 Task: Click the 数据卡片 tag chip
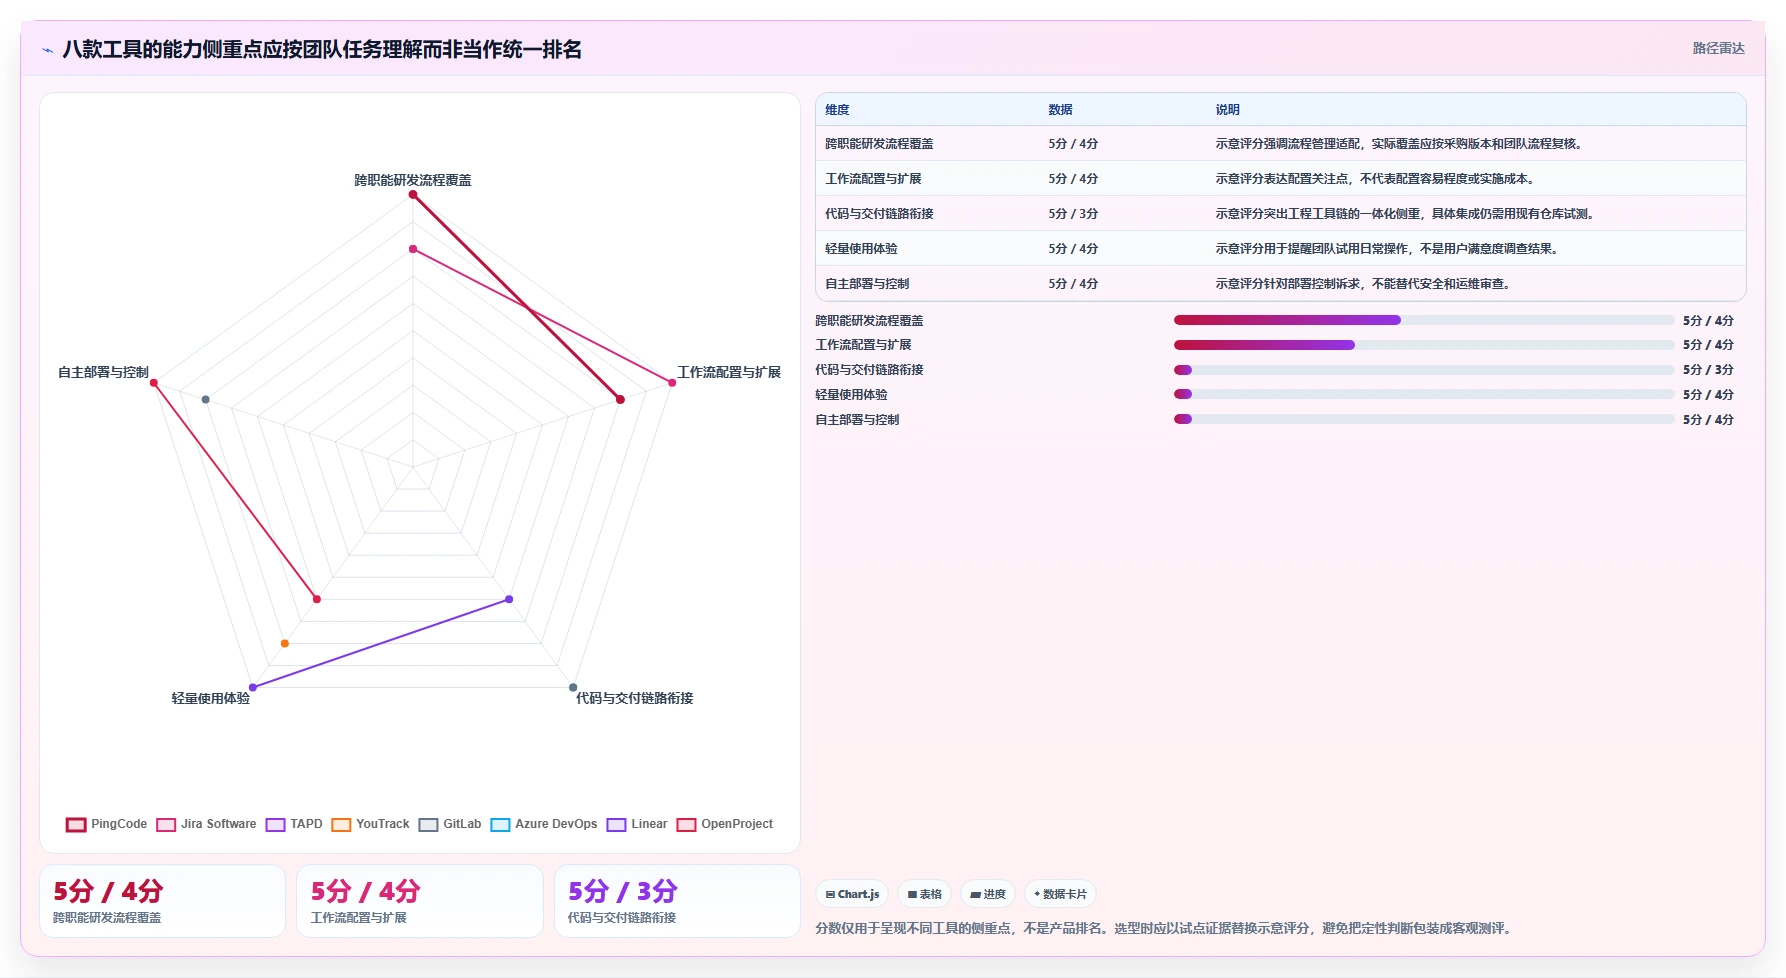point(1060,894)
